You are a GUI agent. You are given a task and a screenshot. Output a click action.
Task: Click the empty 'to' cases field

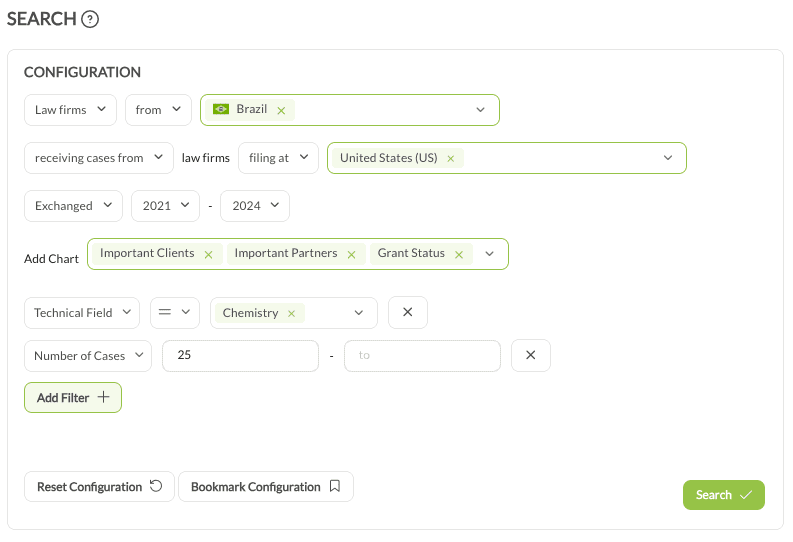tap(422, 355)
